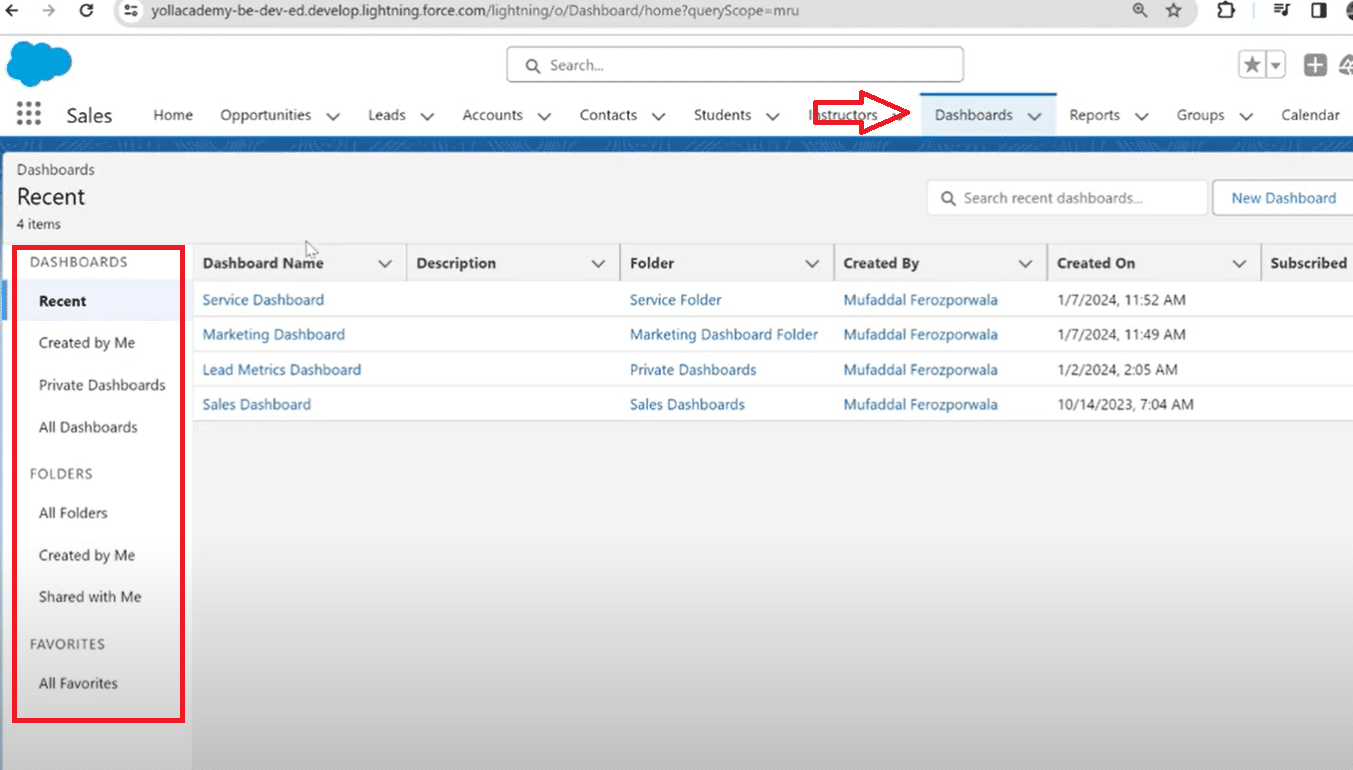Open the Contacts tab
The width and height of the screenshot is (1353, 770).
[x=608, y=115]
